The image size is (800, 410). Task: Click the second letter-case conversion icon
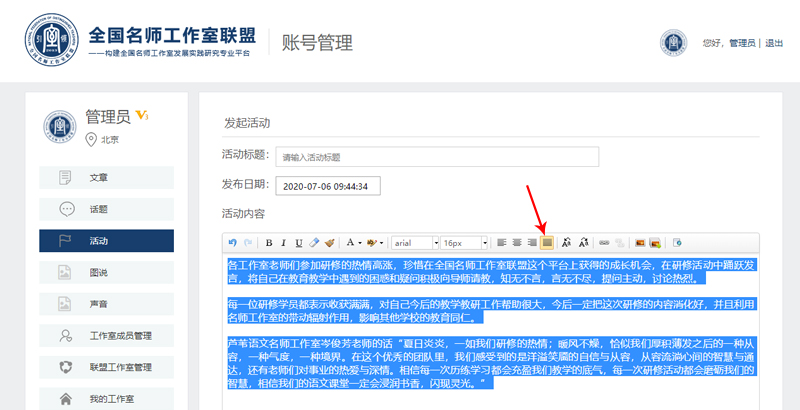pos(584,243)
